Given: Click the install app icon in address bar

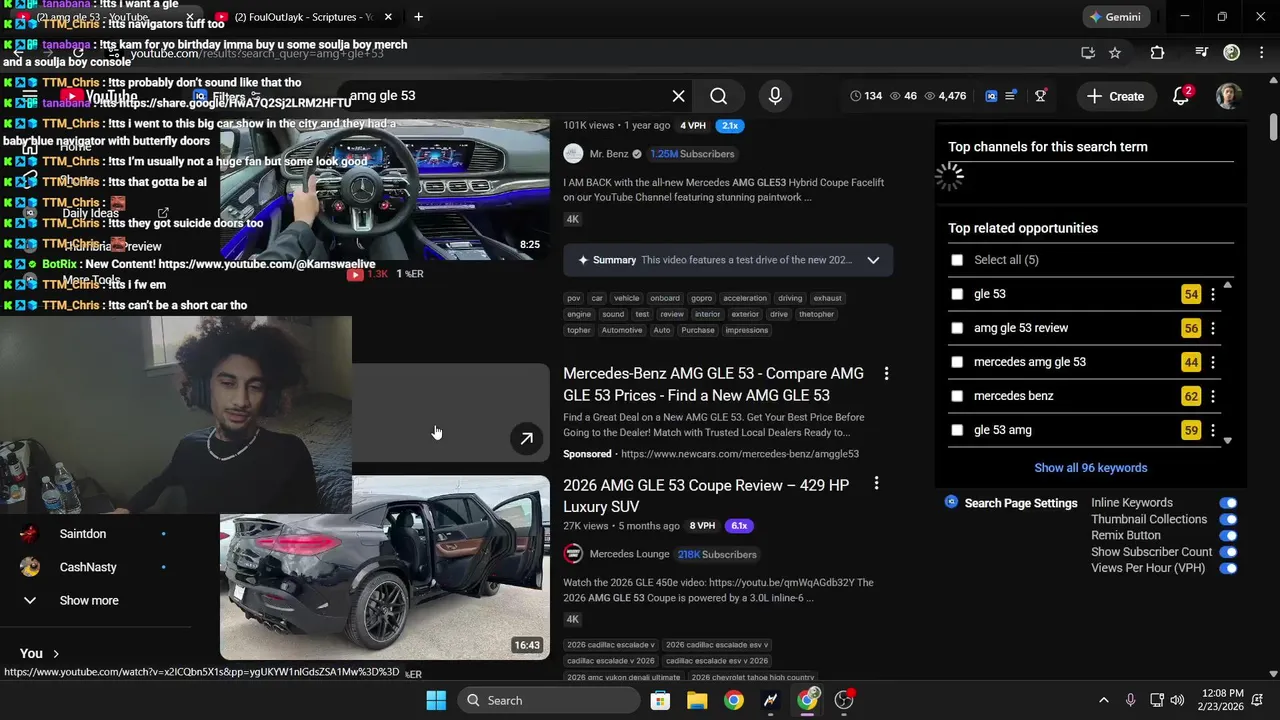Looking at the screenshot, I should pos(1088,53).
